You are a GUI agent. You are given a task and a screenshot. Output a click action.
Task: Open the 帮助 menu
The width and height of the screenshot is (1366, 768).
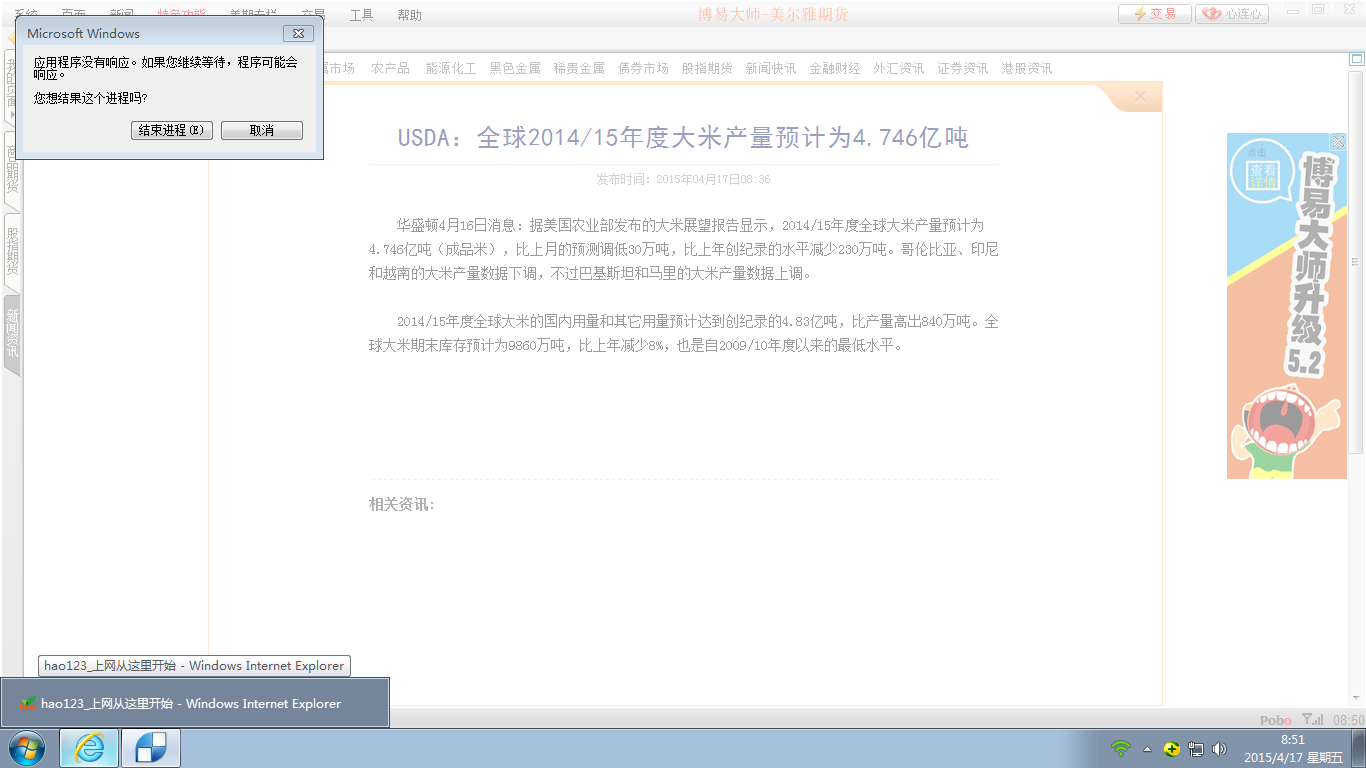pyautogui.click(x=408, y=15)
